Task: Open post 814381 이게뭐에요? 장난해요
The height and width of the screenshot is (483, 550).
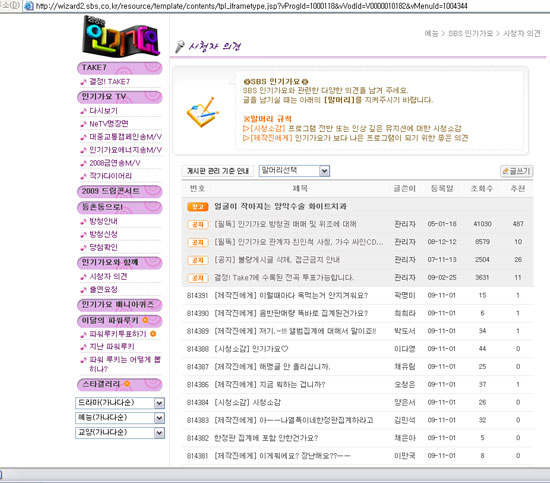Action: click(282, 456)
